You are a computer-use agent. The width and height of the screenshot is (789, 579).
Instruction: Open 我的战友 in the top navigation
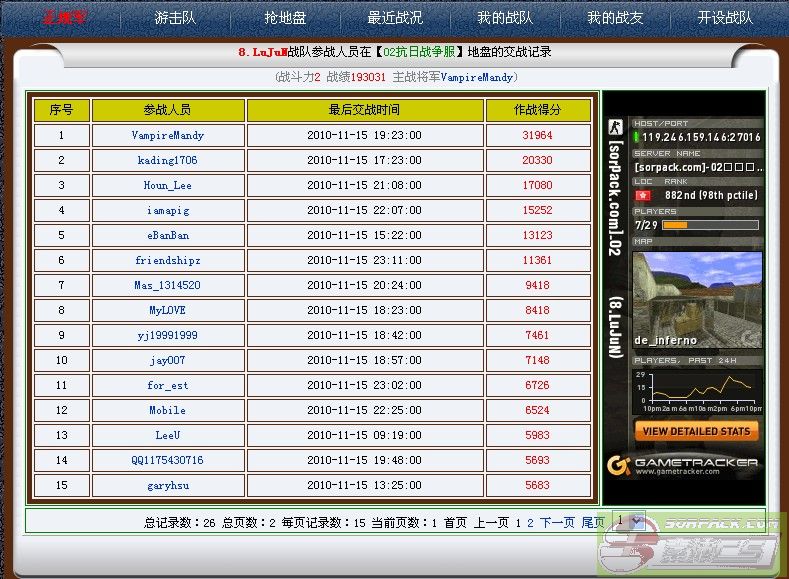point(614,18)
